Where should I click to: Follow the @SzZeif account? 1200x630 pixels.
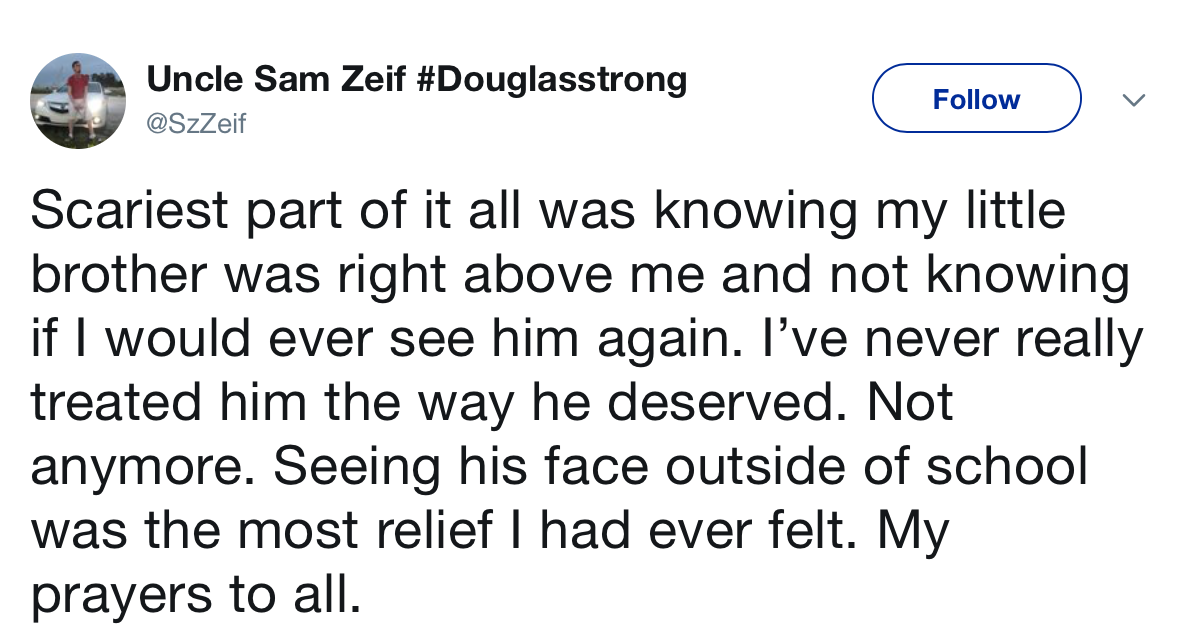(x=977, y=98)
